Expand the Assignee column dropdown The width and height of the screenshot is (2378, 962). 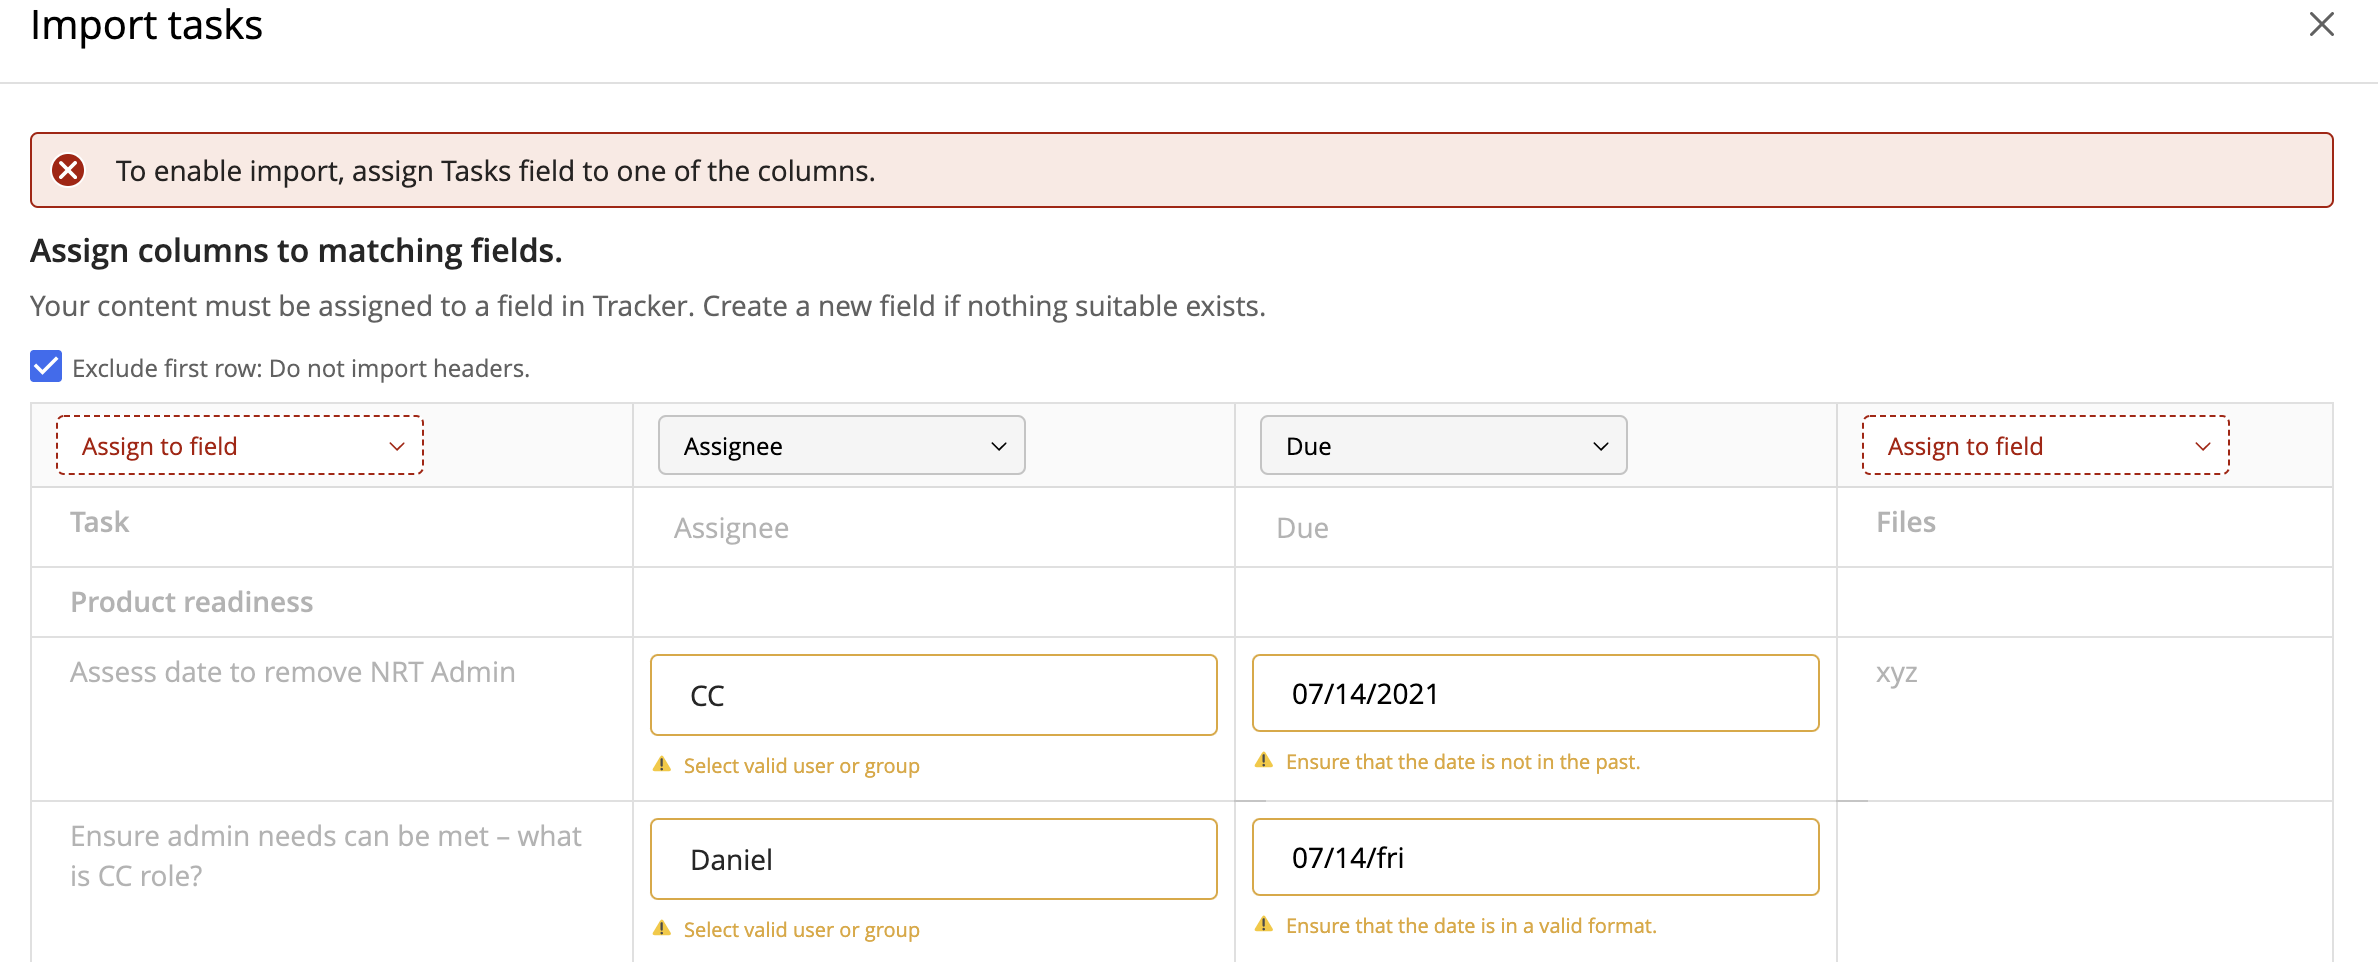(841, 446)
